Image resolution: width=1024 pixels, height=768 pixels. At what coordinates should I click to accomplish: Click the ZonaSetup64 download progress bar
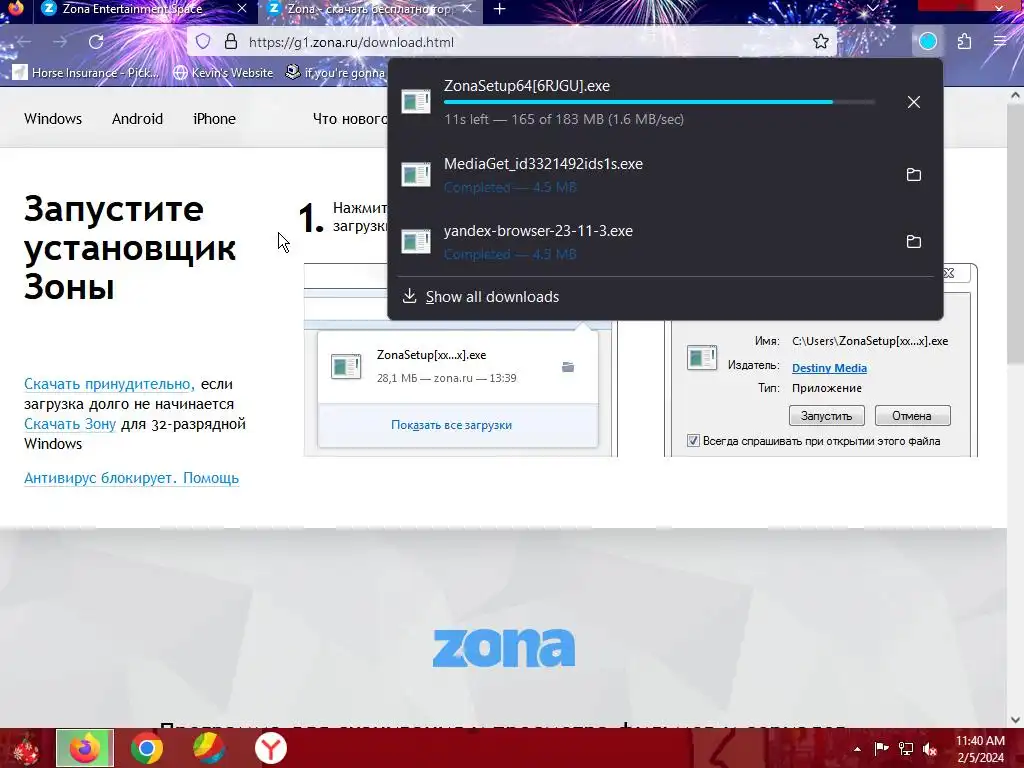[x=659, y=102]
